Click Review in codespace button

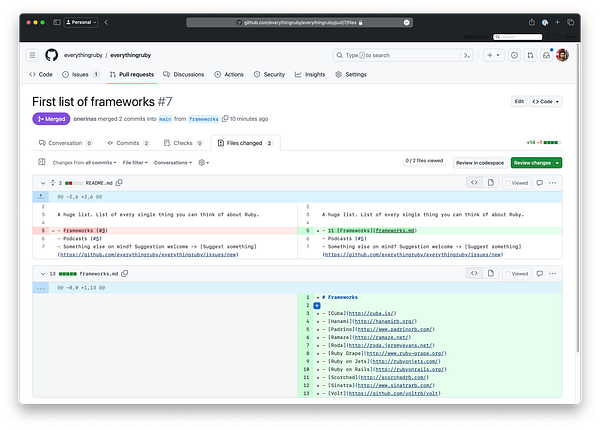[480, 163]
